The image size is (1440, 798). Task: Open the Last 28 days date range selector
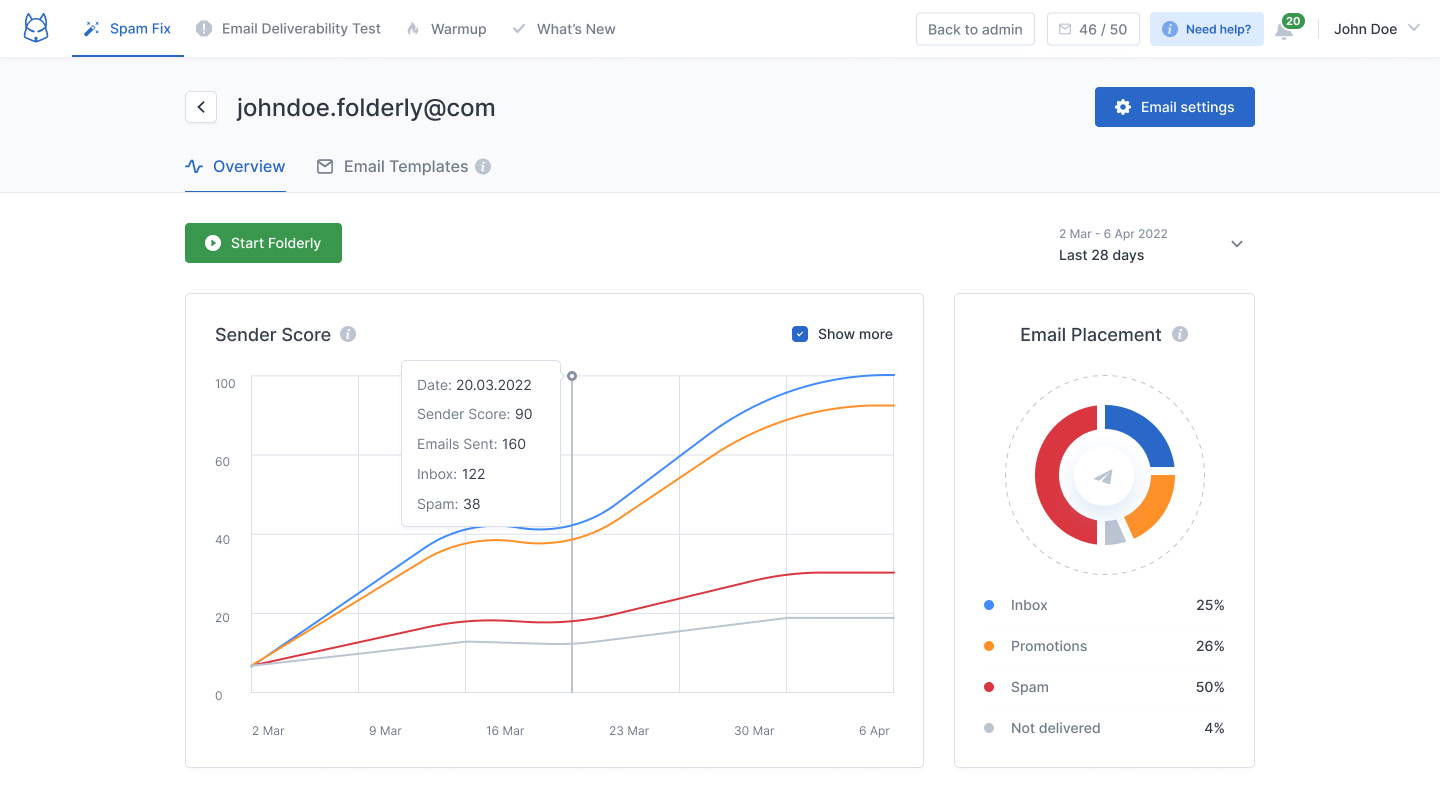coord(1149,244)
